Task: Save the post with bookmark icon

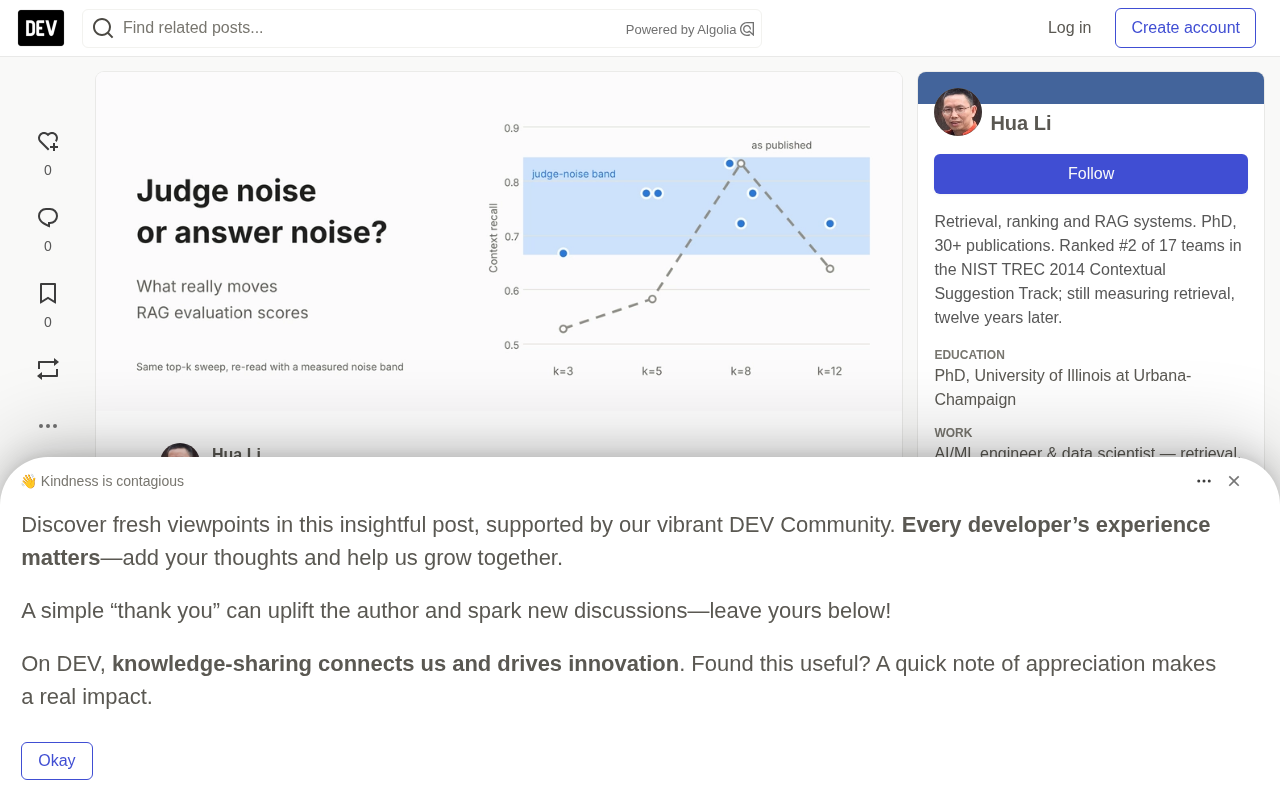Action: point(48,294)
